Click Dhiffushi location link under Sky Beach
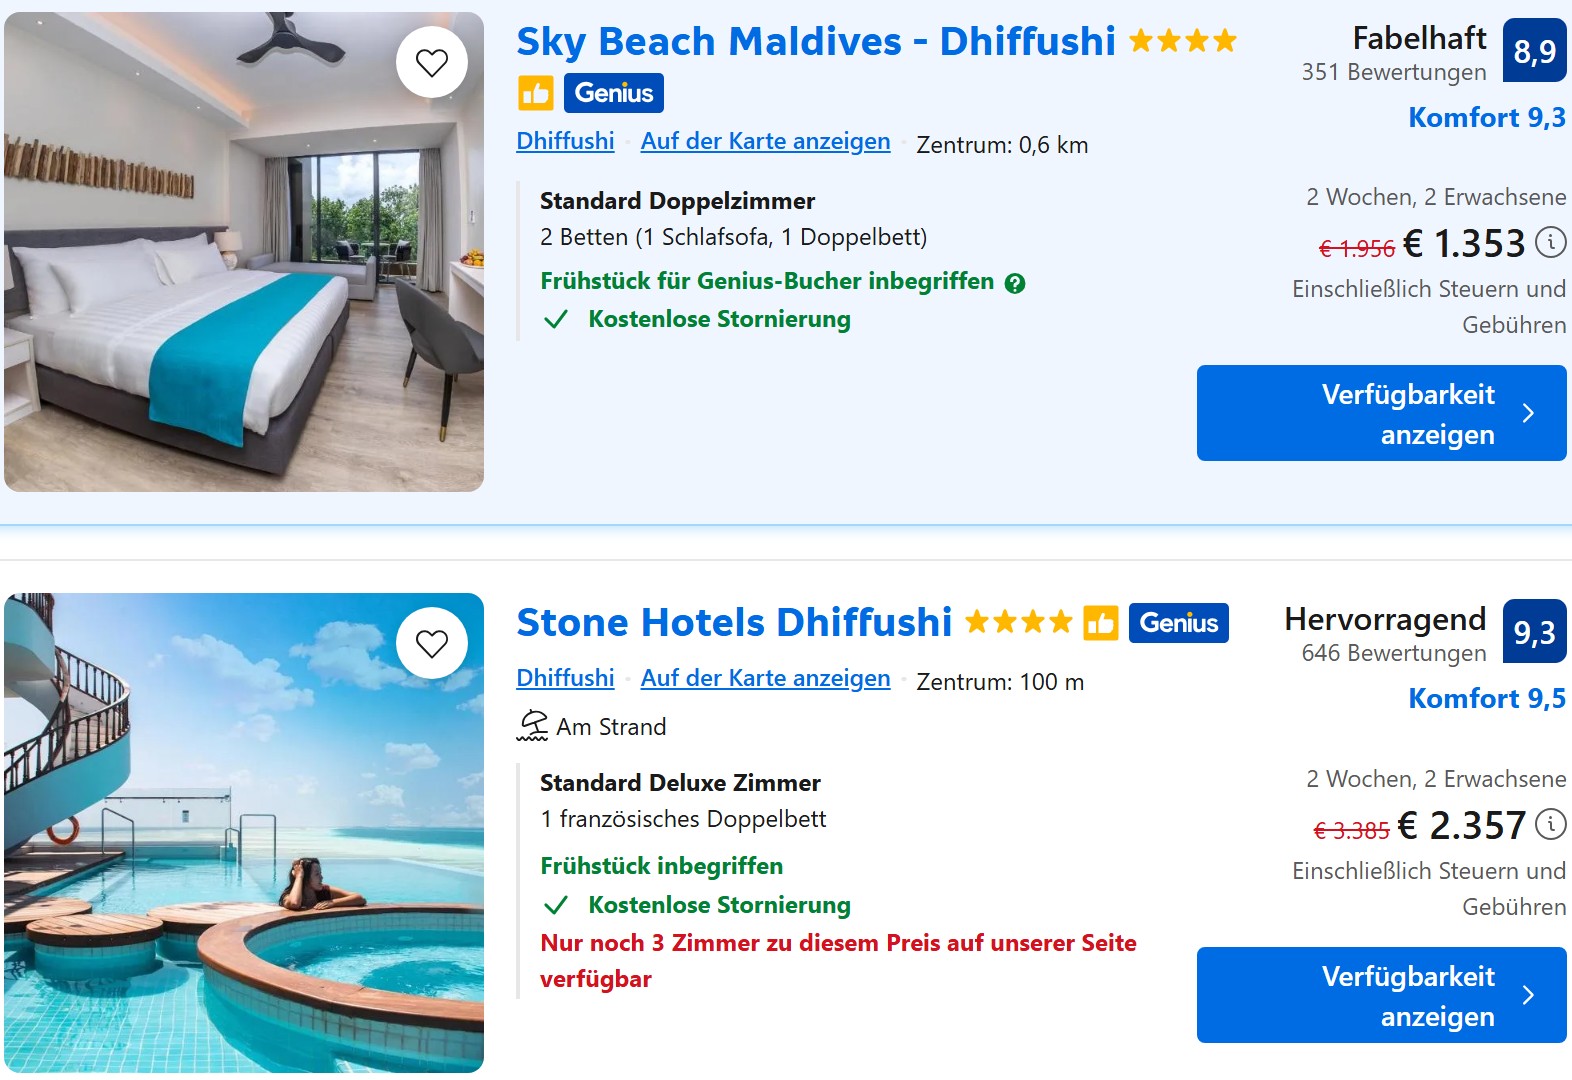 click(565, 141)
